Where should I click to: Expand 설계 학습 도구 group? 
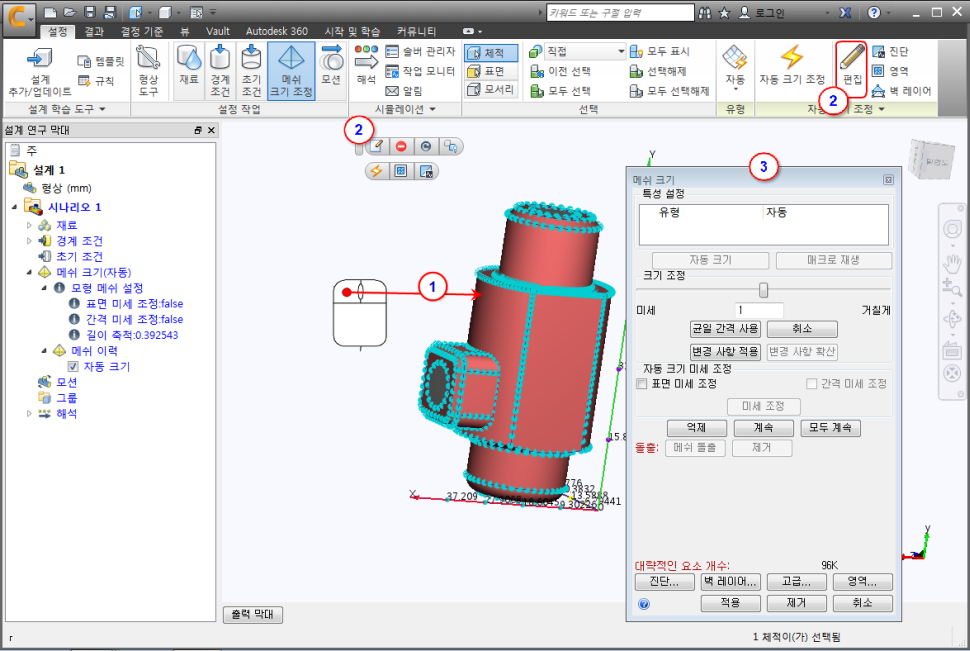67,109
